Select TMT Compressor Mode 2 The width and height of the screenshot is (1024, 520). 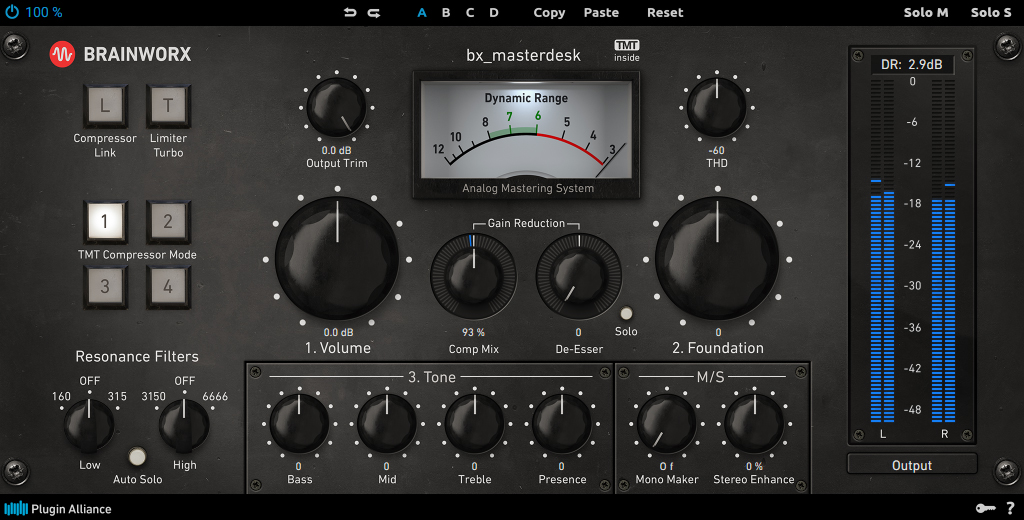tap(168, 221)
